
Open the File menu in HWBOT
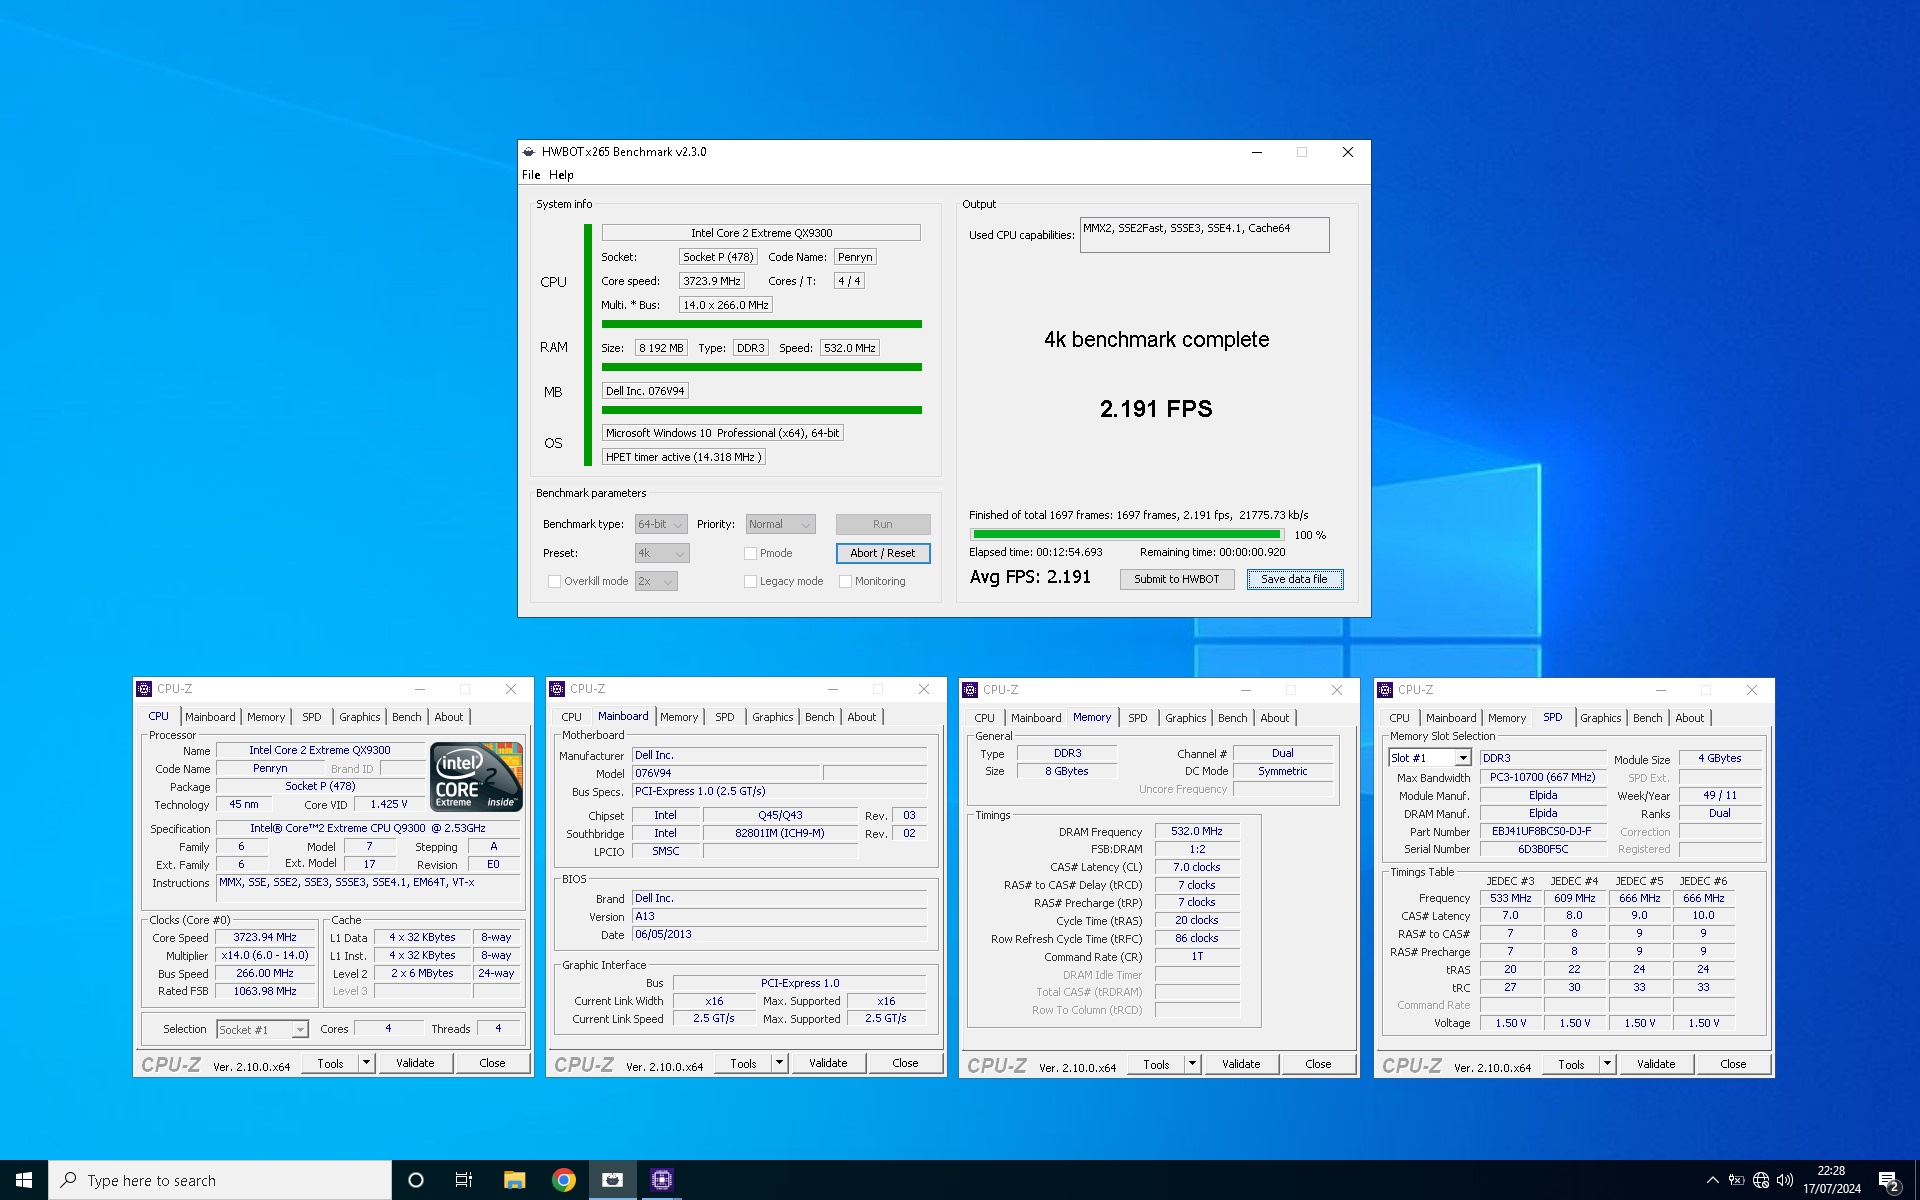(531, 175)
